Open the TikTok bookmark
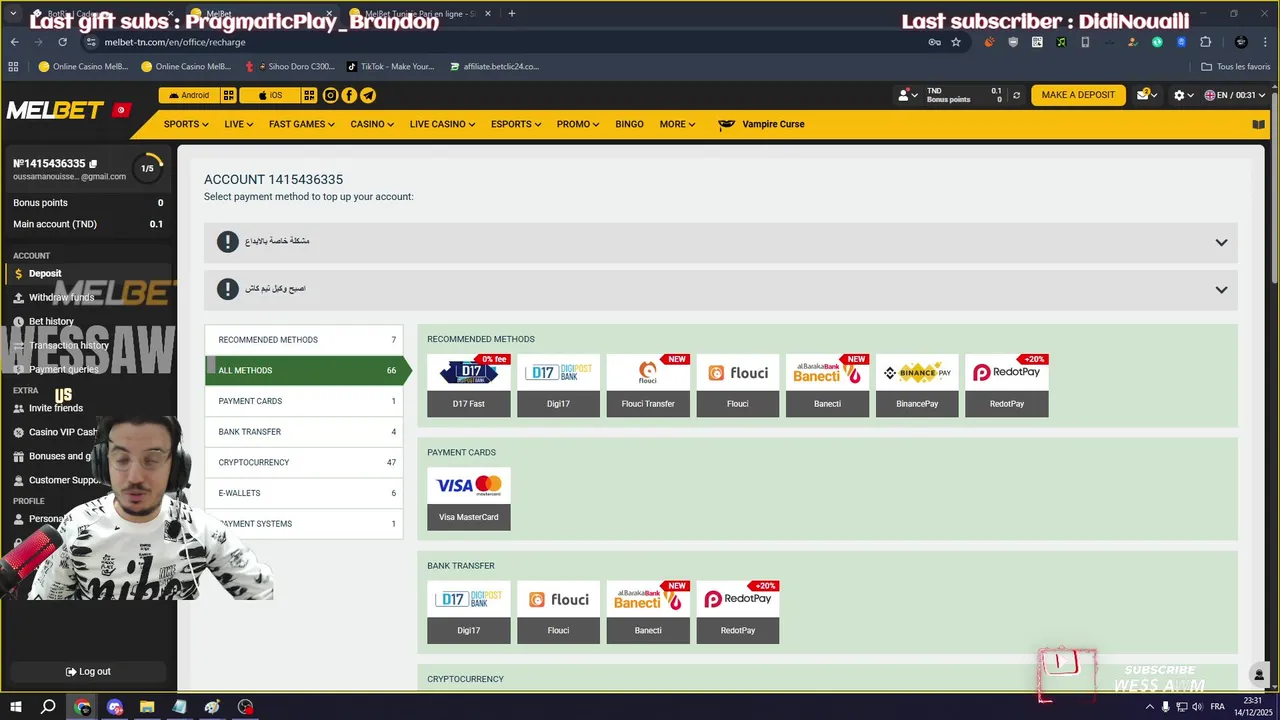The height and width of the screenshot is (720, 1280). point(390,67)
